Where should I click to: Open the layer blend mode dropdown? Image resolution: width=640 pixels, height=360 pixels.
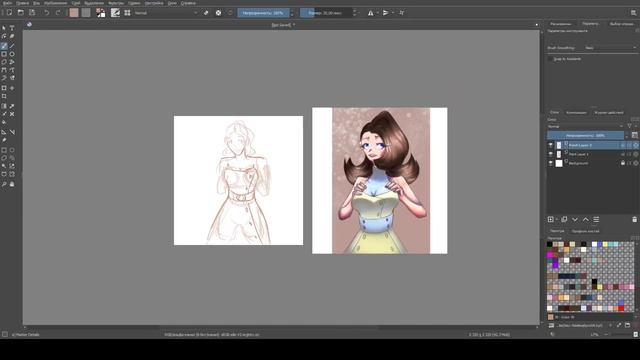pyautogui.click(x=585, y=127)
